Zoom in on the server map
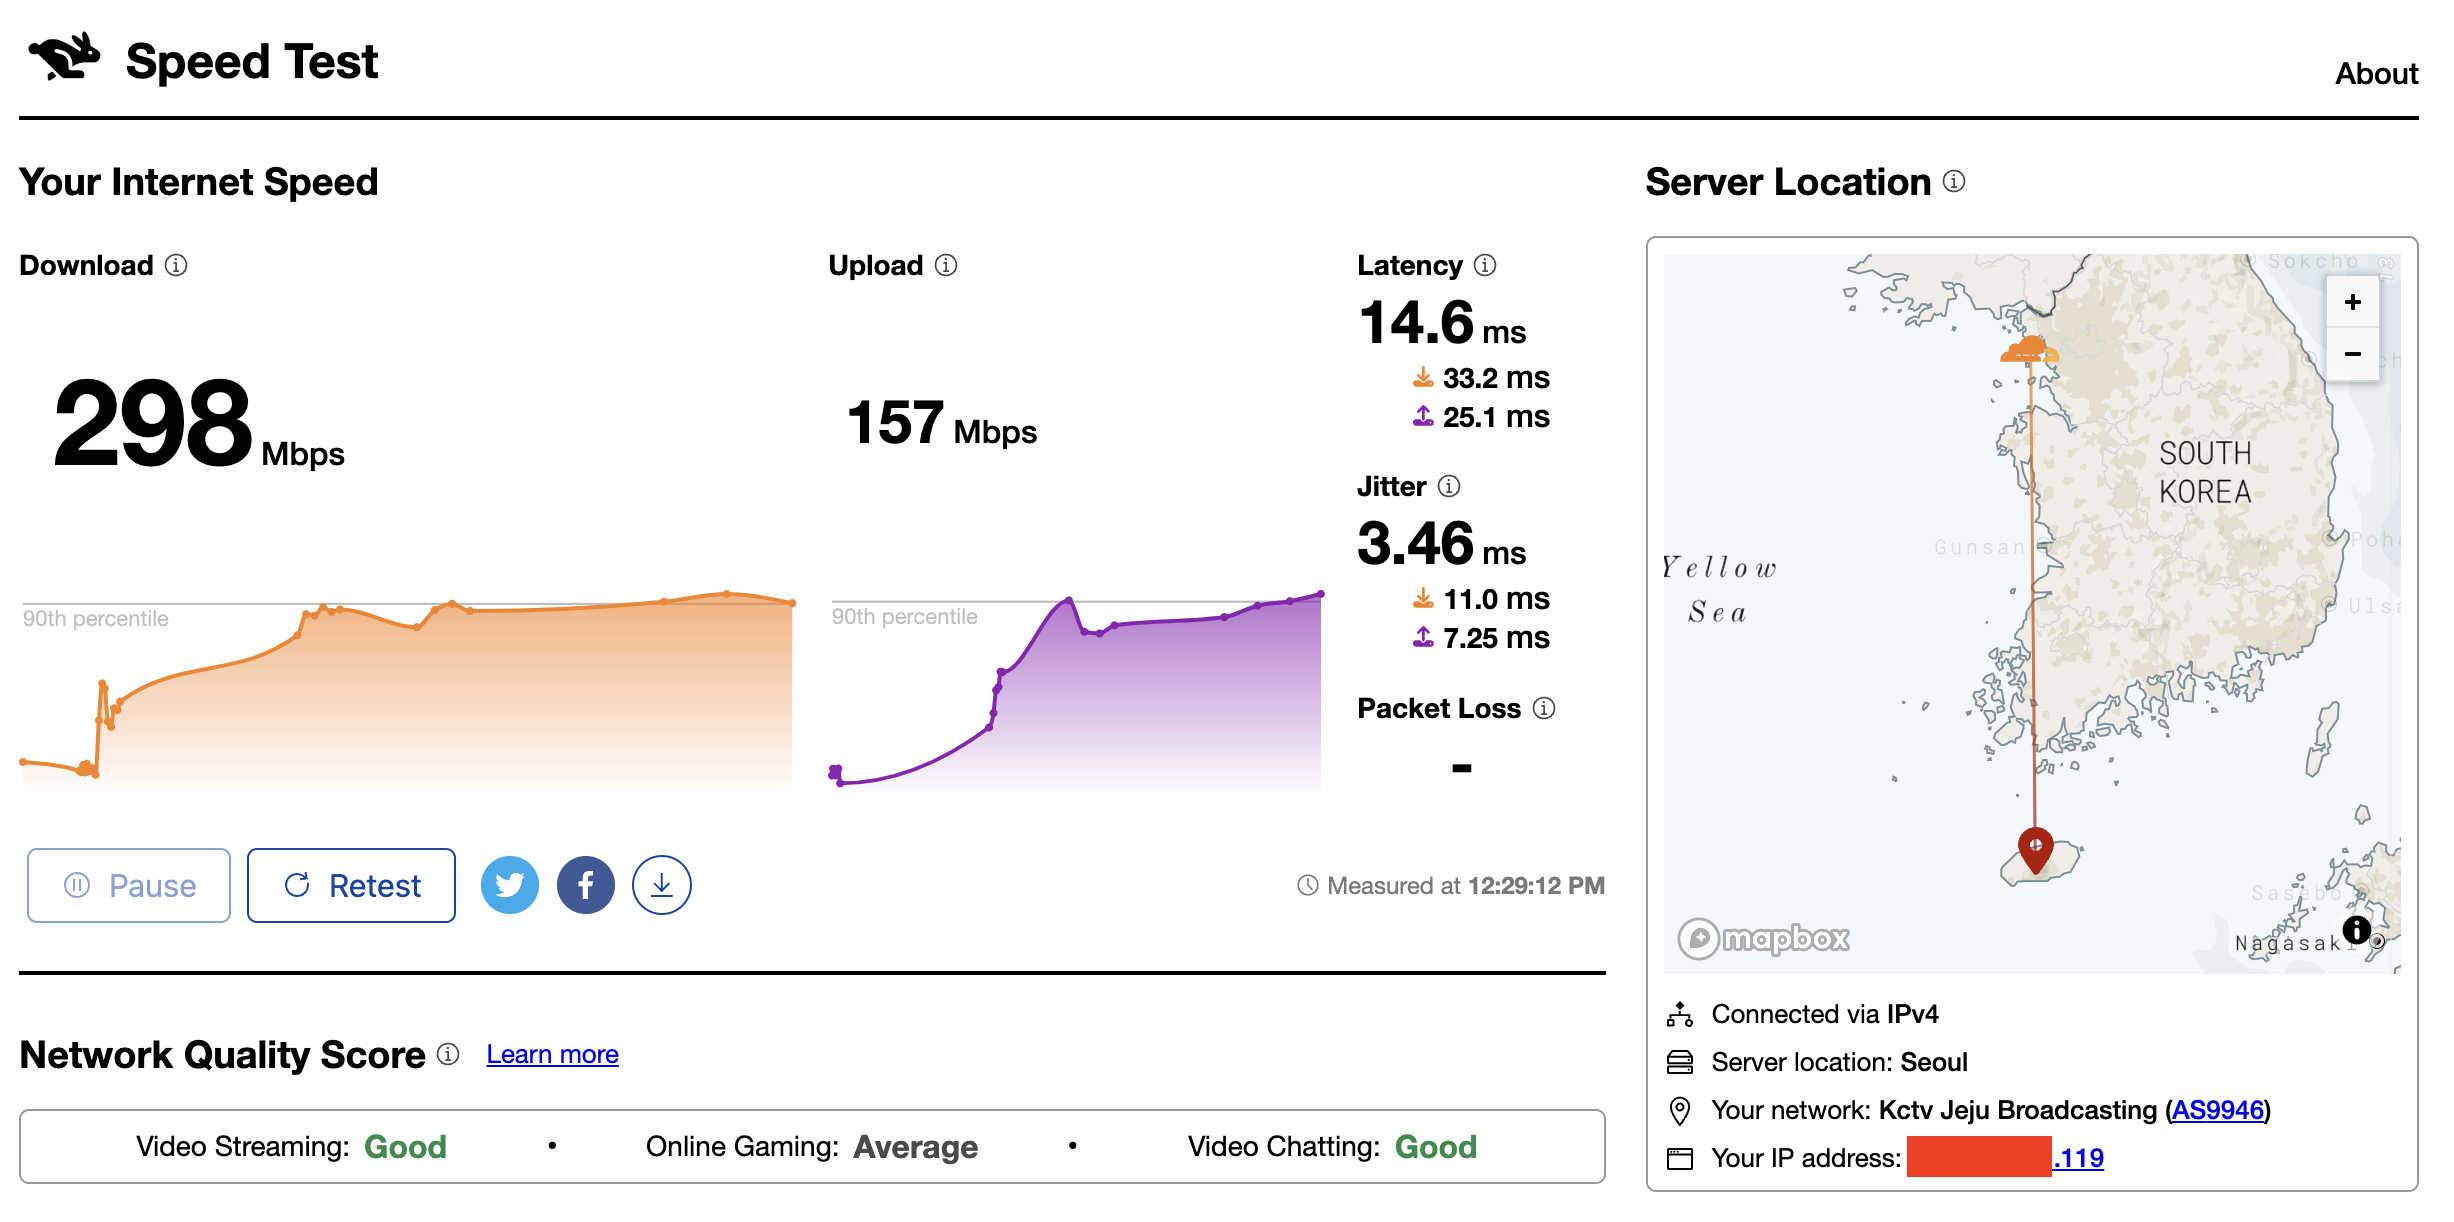This screenshot has height=1222, width=2454. pyautogui.click(x=2352, y=302)
